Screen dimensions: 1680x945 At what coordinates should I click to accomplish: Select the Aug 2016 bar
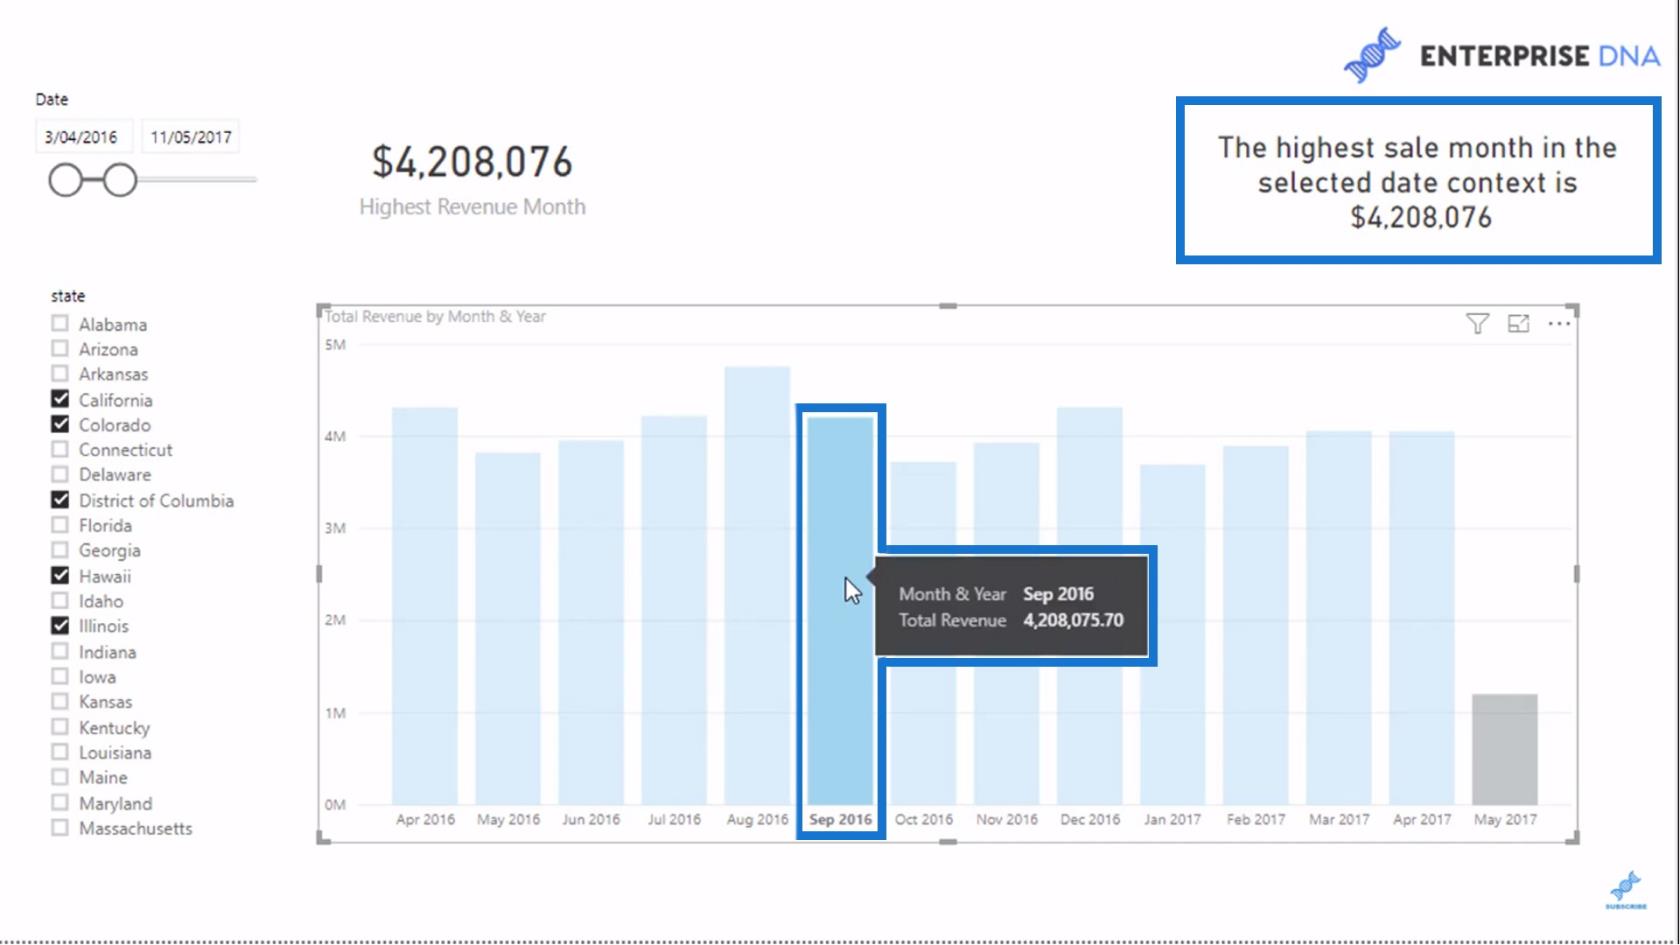click(x=757, y=586)
